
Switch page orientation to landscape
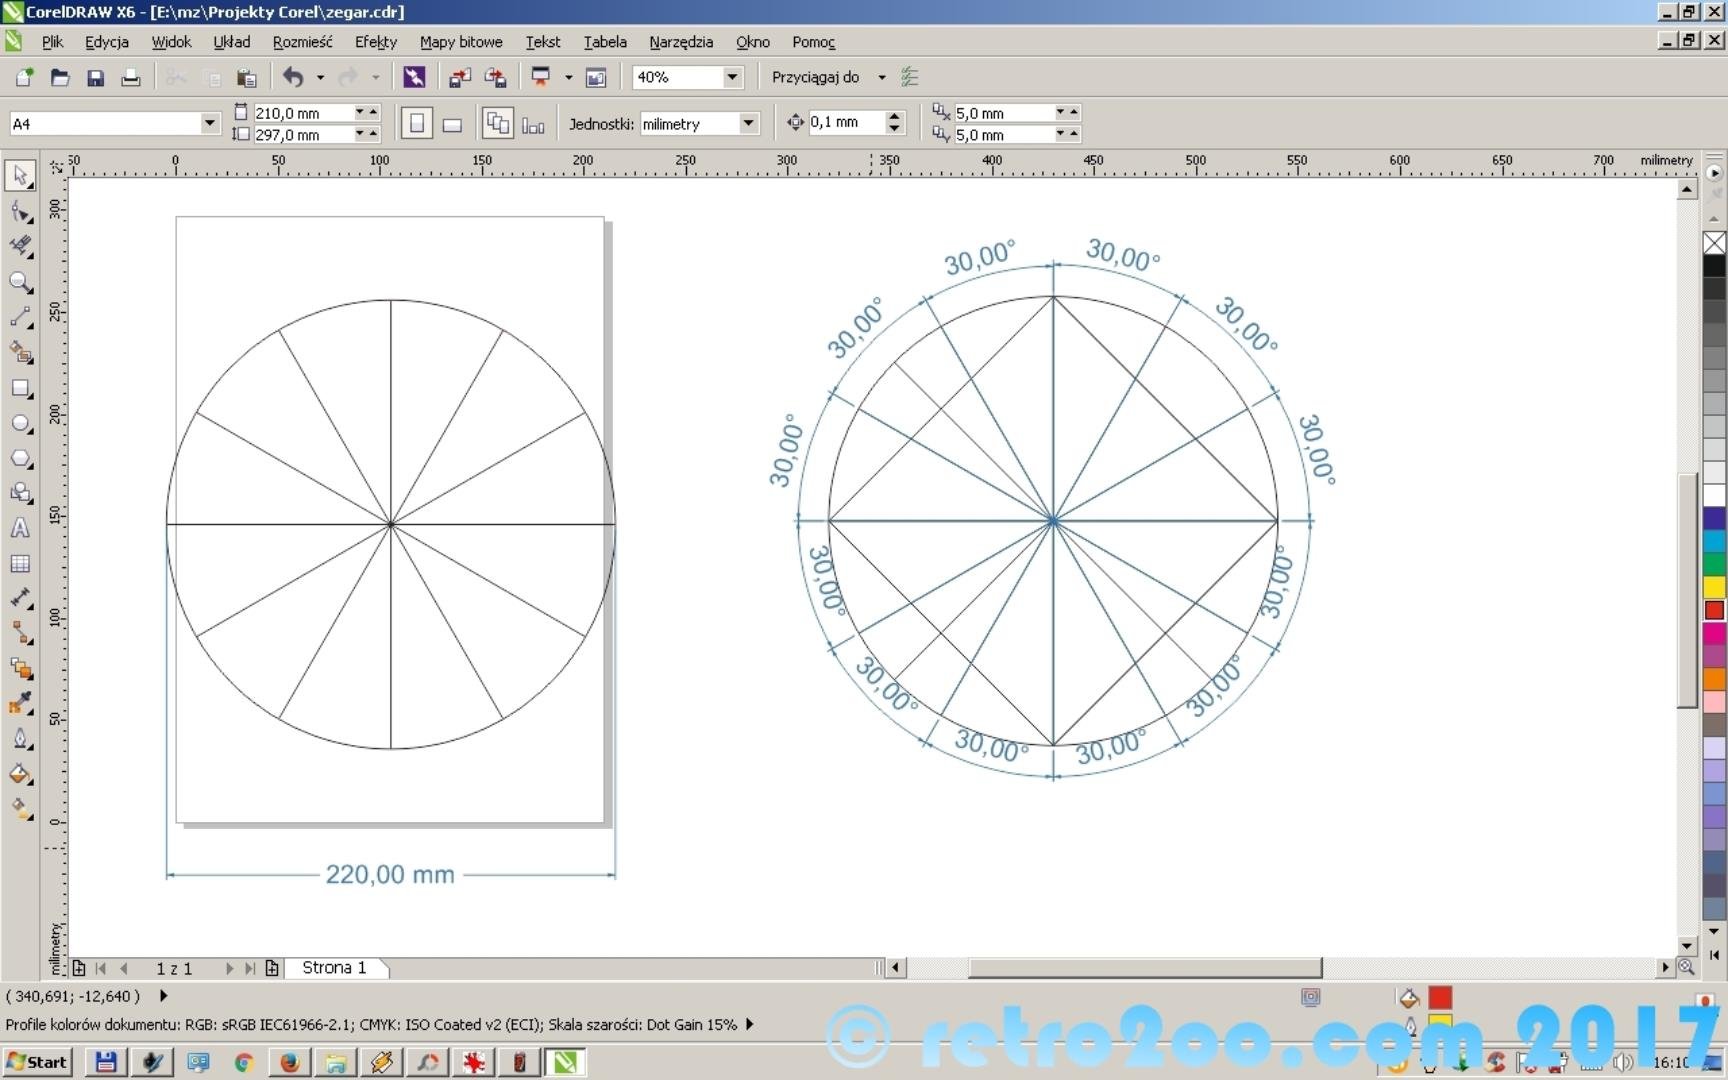point(452,124)
